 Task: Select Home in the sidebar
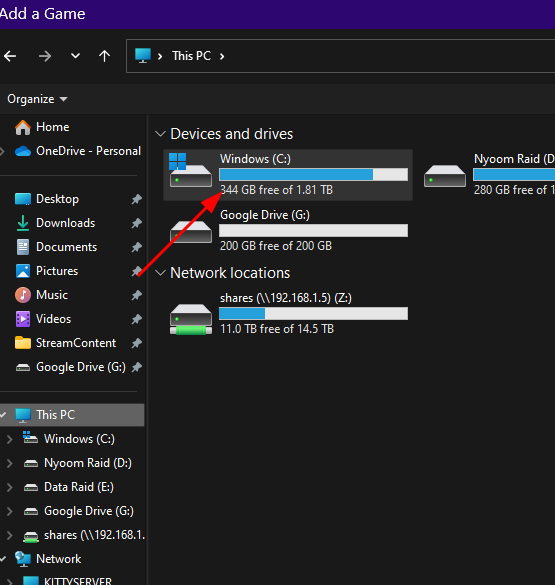pos(53,127)
